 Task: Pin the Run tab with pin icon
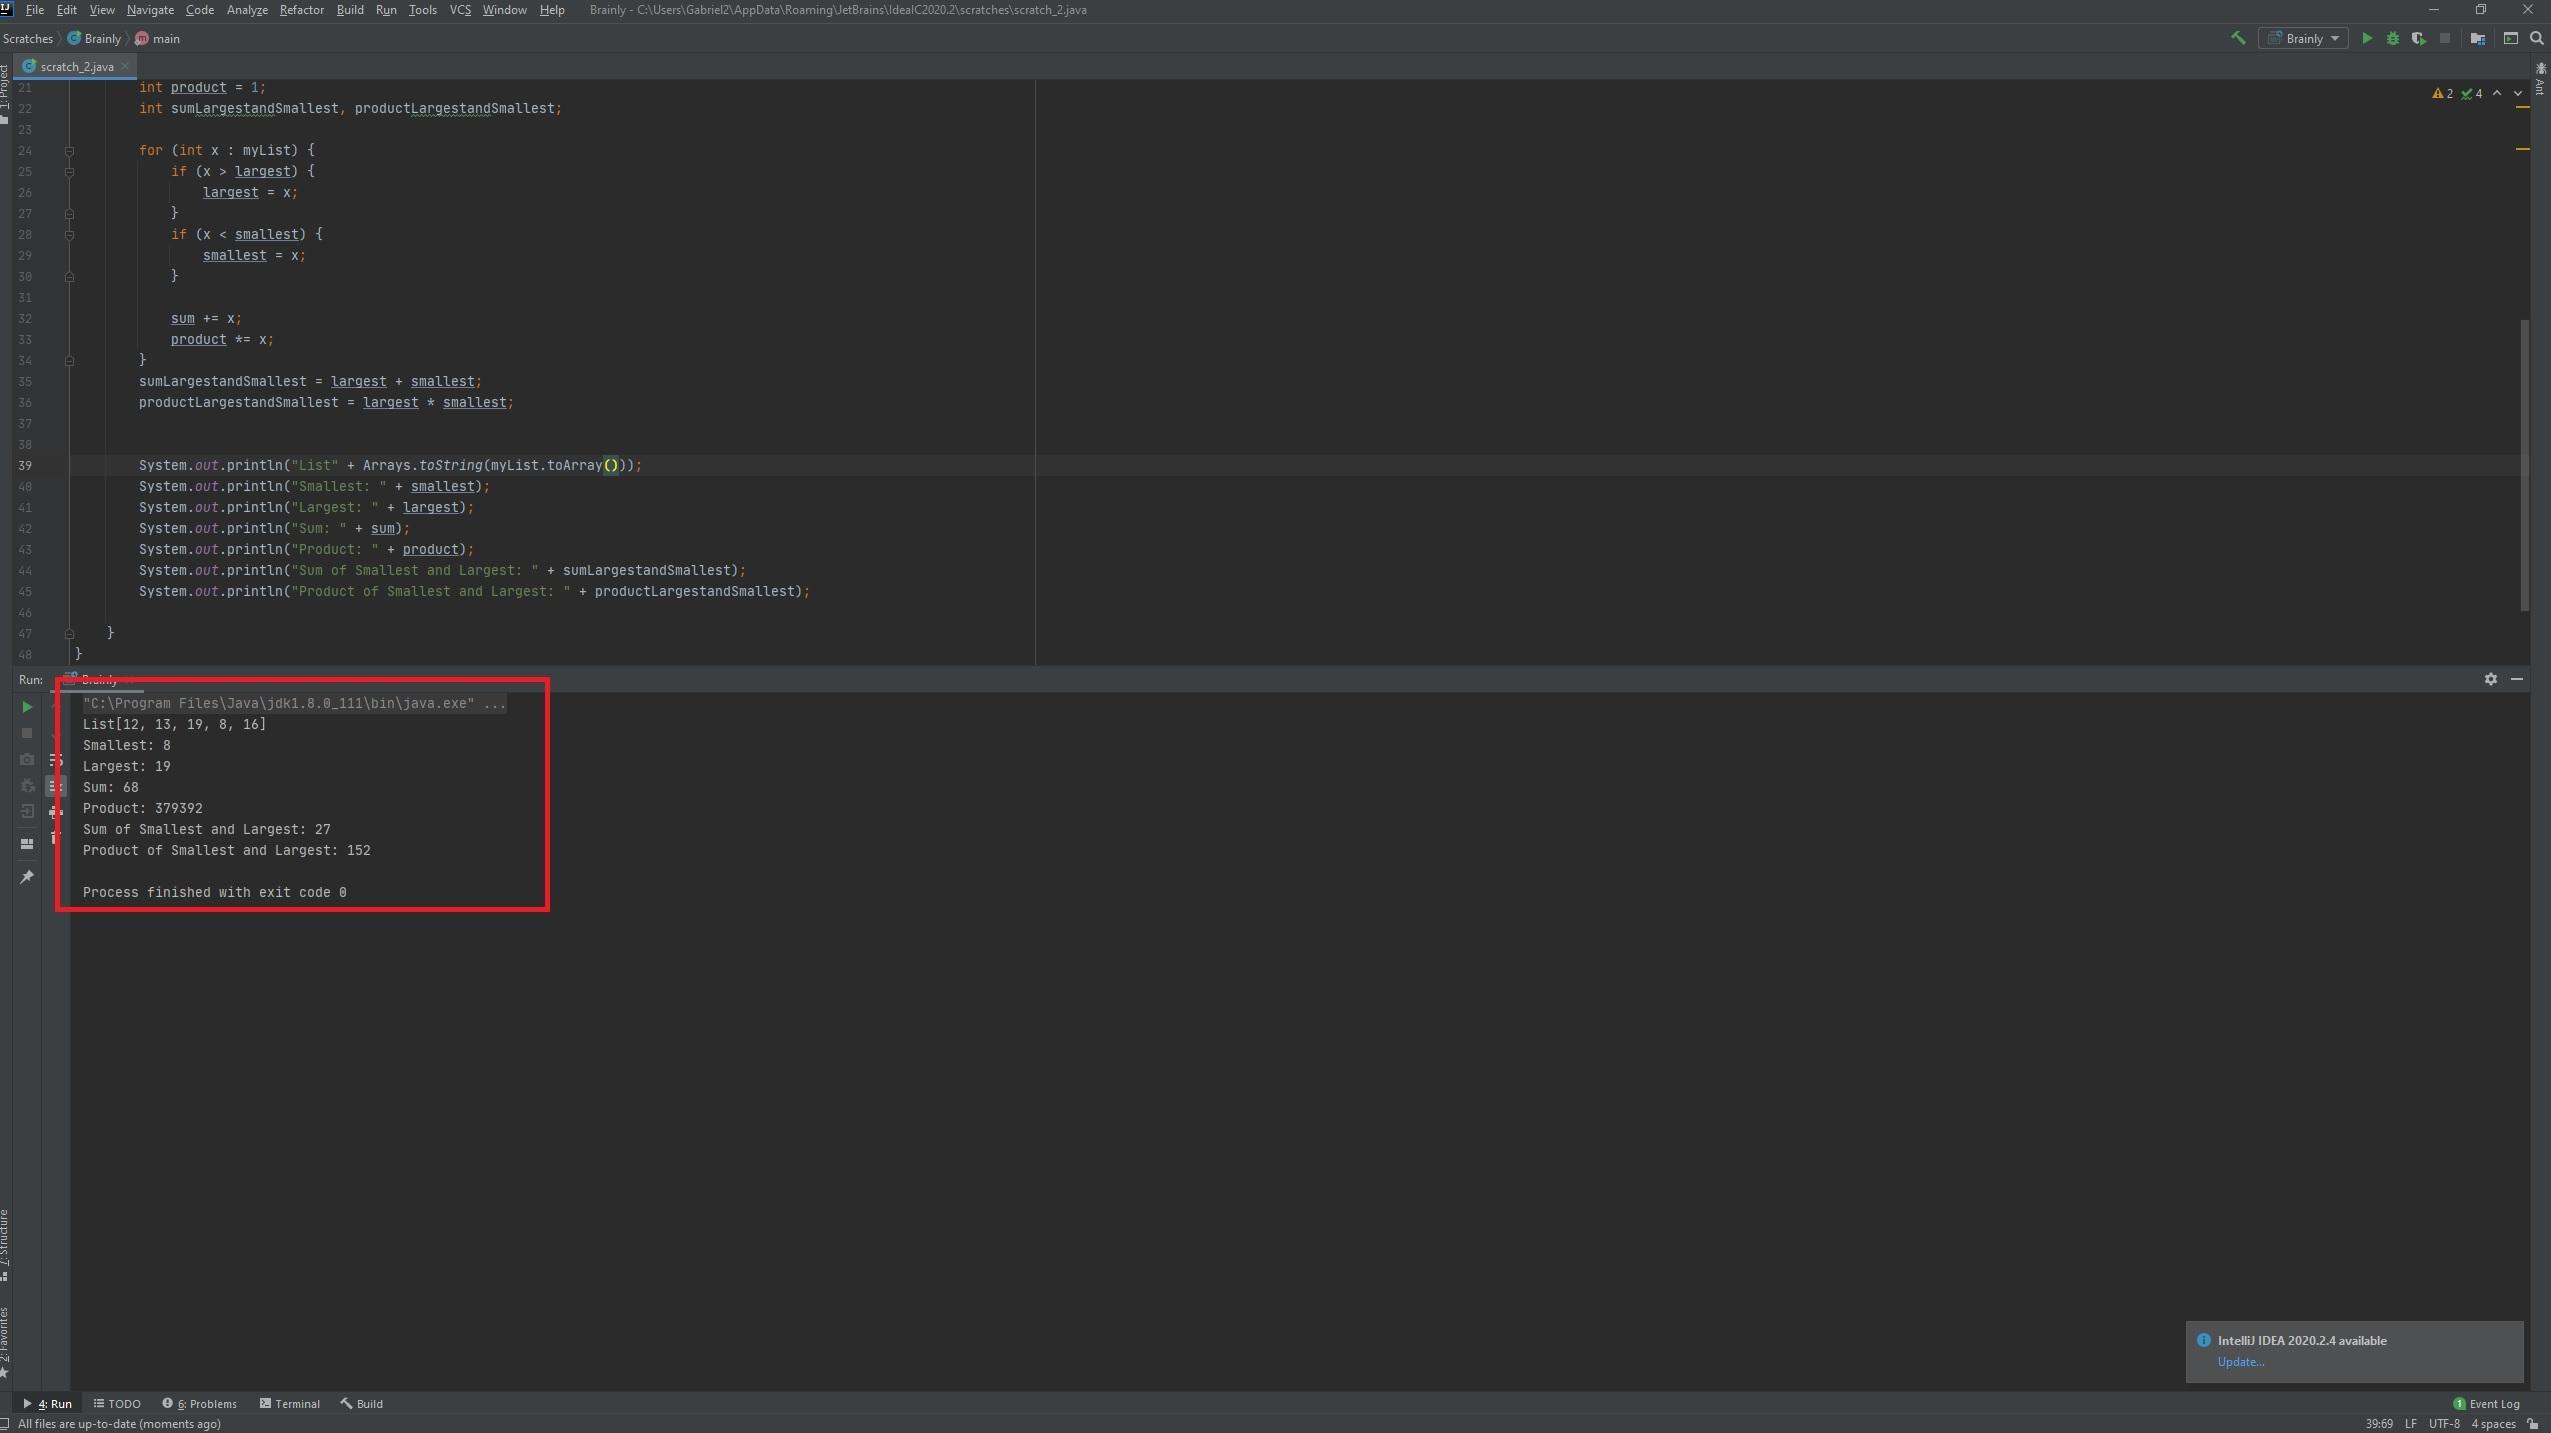(27, 877)
